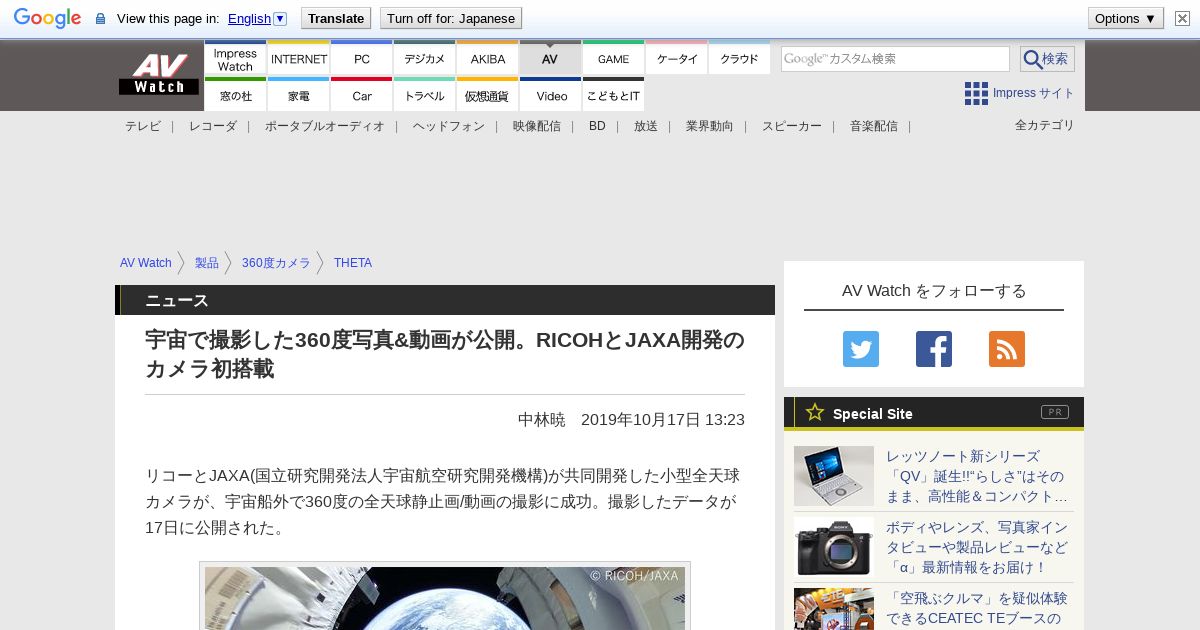Go to THETA breadcrumb
1200x630 pixels.
point(353,263)
